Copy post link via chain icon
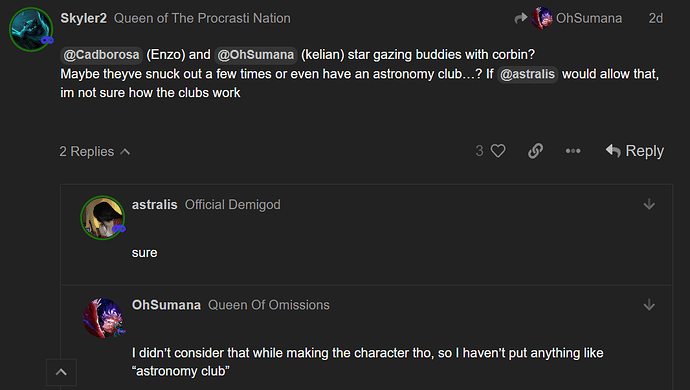Viewport: 690px width, 390px height. click(x=535, y=151)
